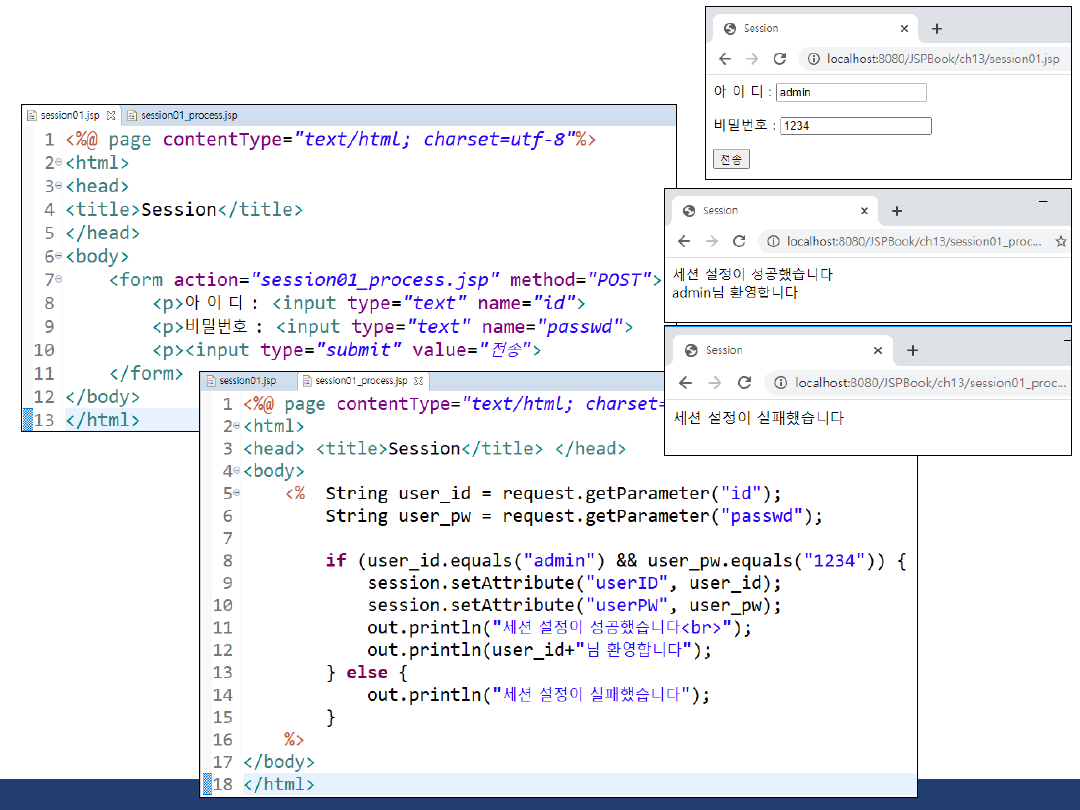This screenshot has width=1080, height=810.
Task: Click back arrow in the 실패 message browser
Action: (x=685, y=382)
